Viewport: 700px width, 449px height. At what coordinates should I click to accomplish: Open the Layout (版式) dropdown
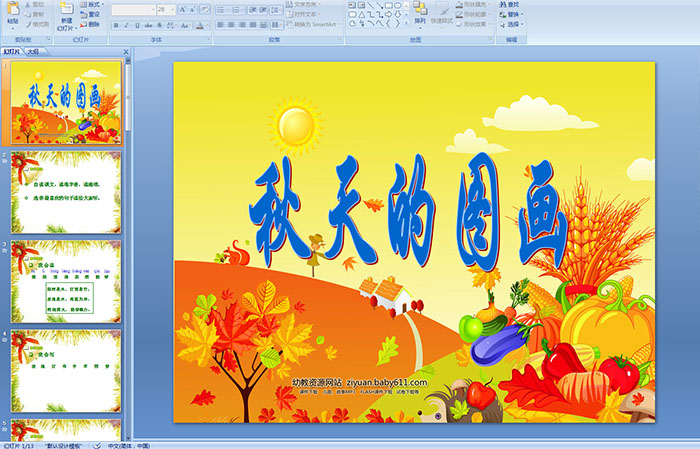pyautogui.click(x=92, y=4)
